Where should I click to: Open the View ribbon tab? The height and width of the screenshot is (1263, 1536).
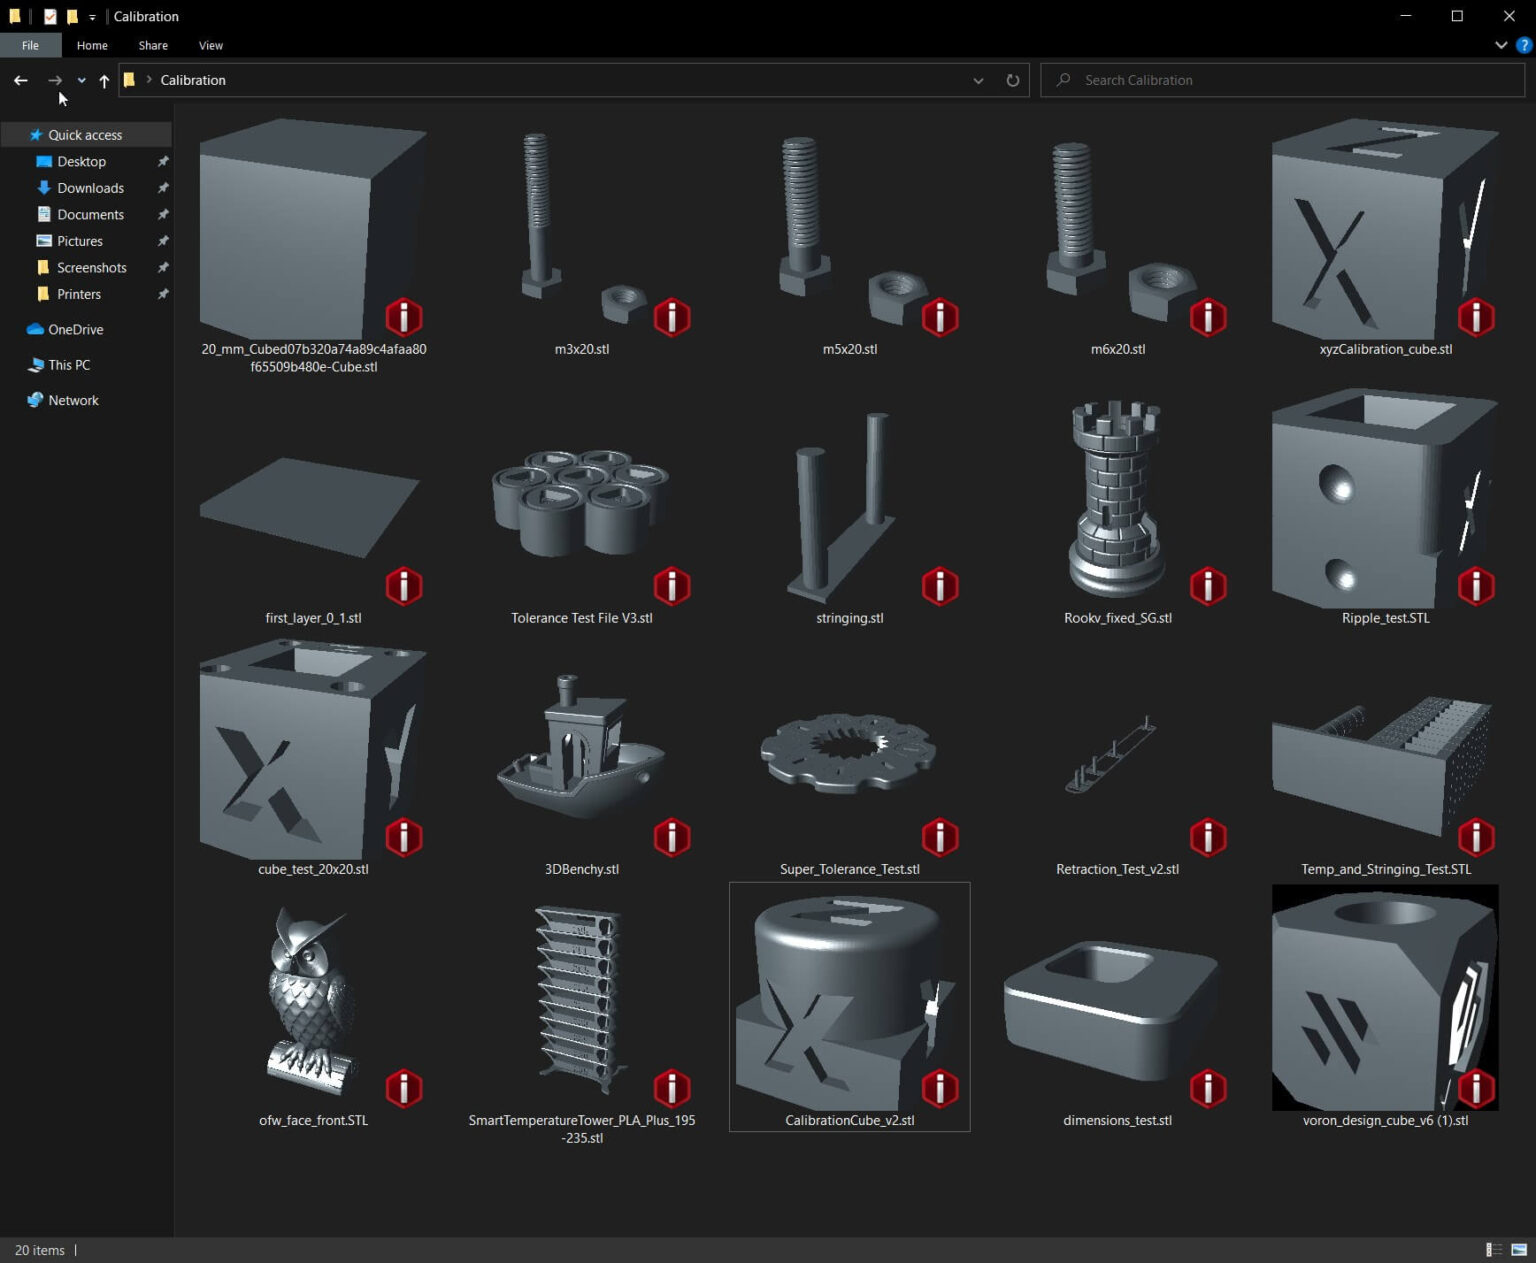point(211,45)
